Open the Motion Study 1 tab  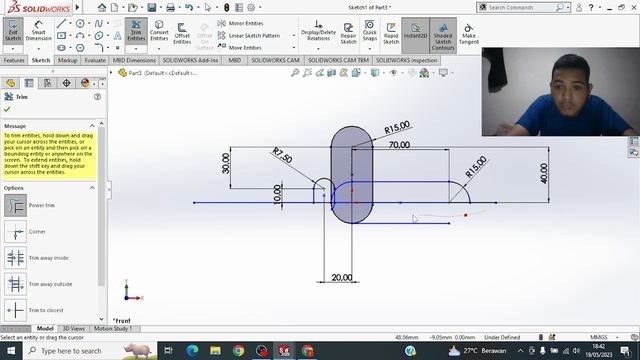(x=113, y=329)
